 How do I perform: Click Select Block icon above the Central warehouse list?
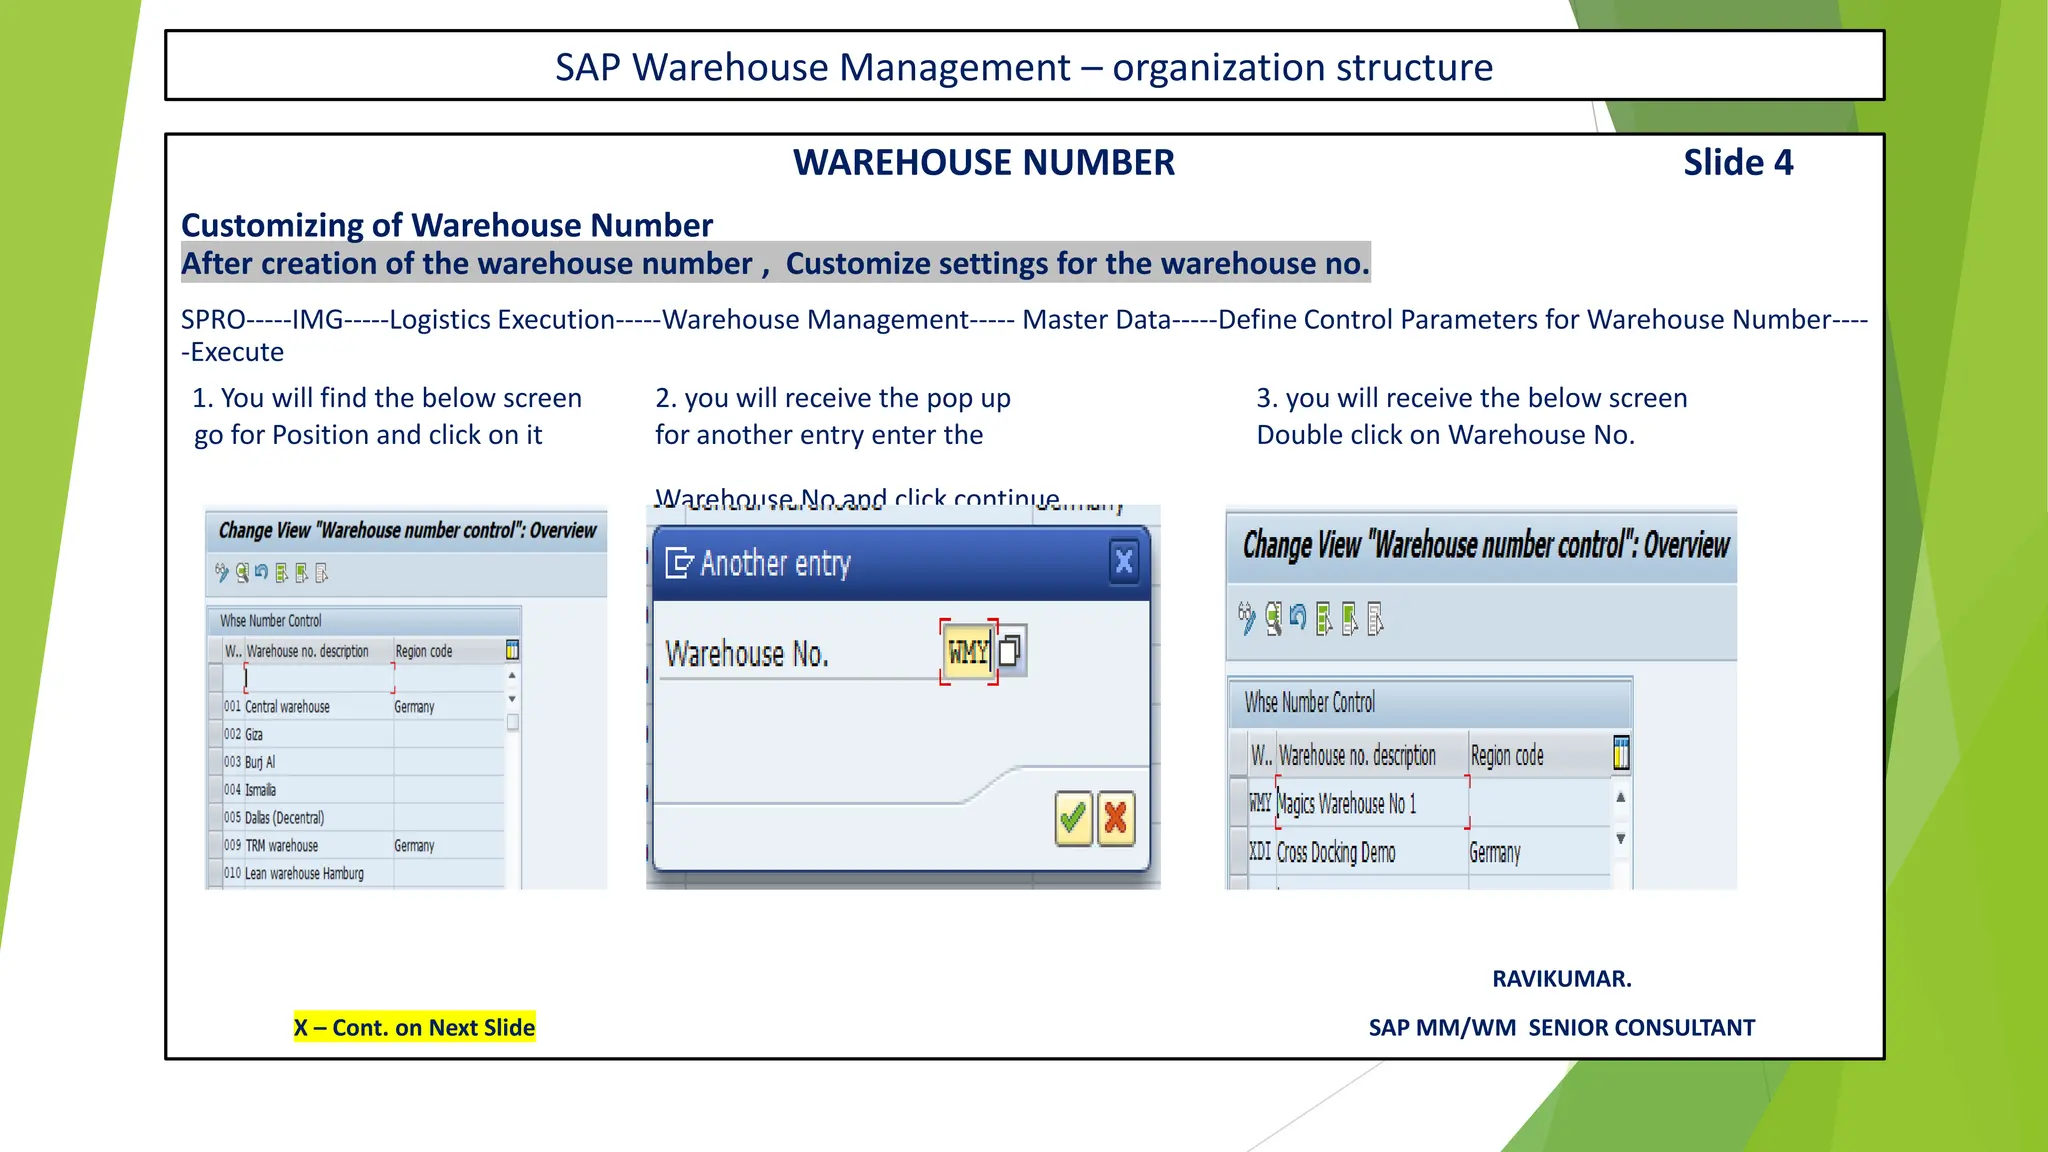[301, 573]
